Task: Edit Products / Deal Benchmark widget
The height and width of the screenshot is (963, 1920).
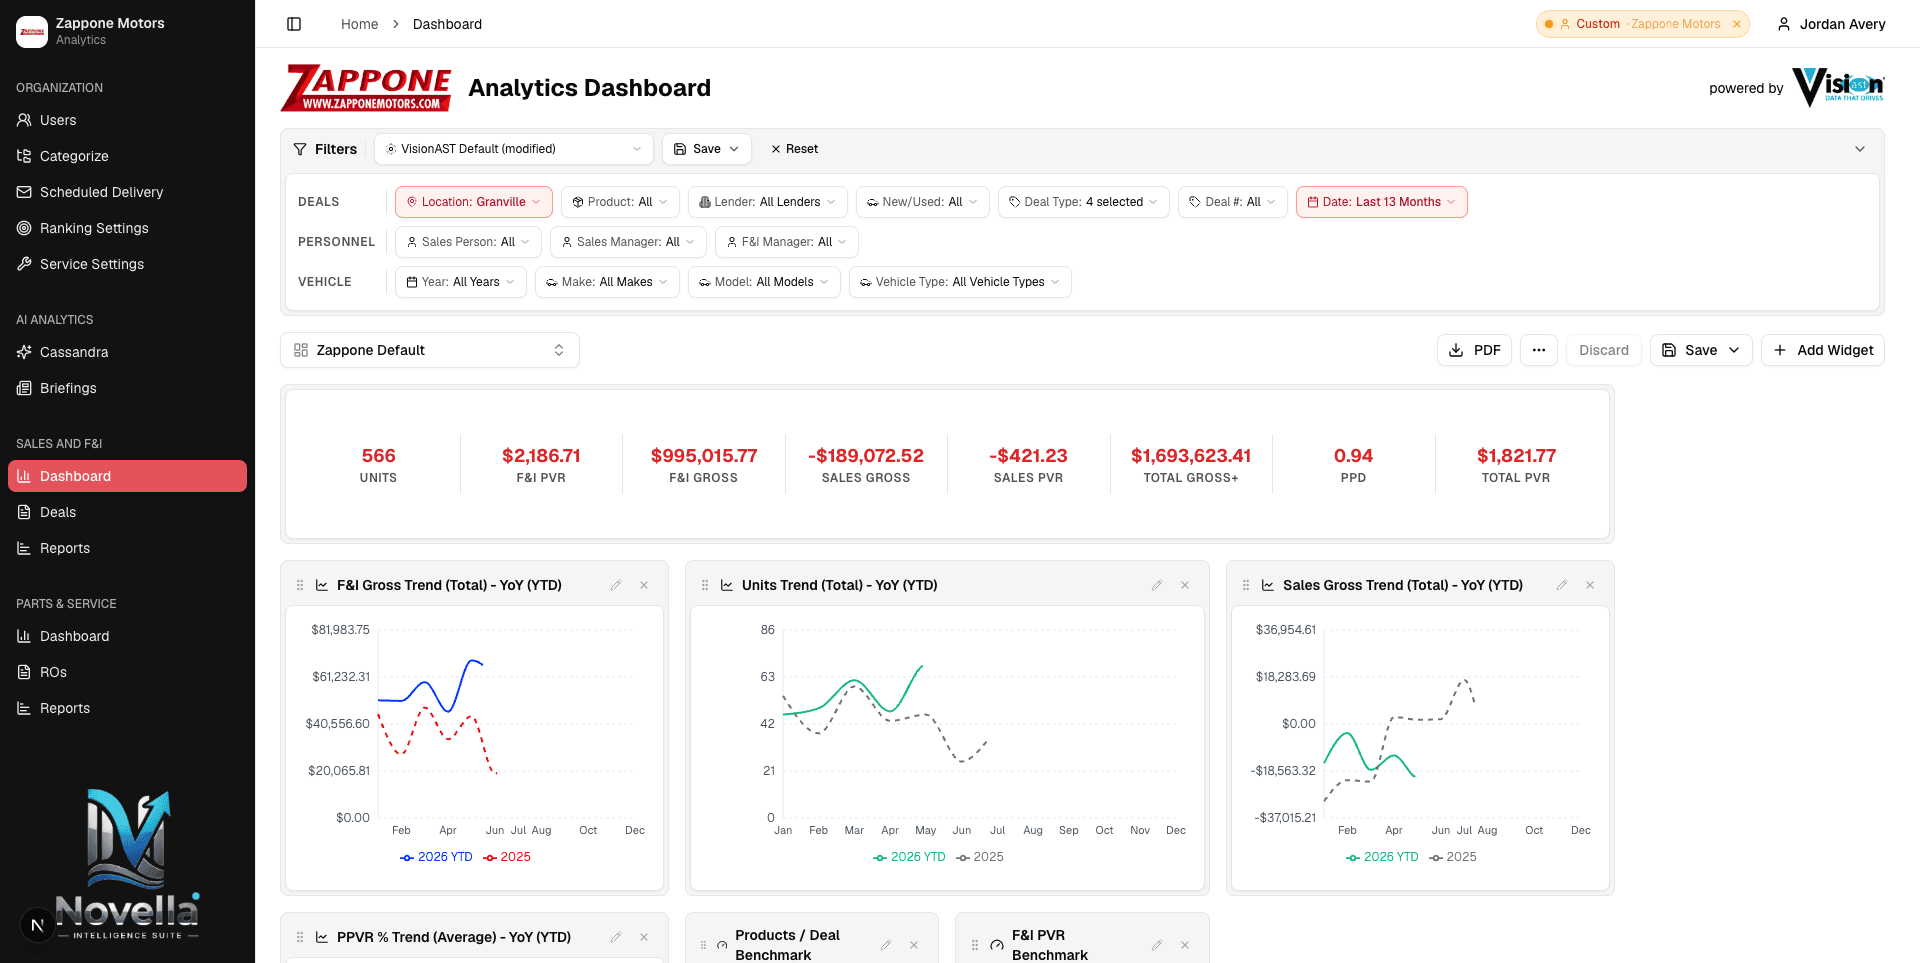Action: pyautogui.click(x=886, y=945)
